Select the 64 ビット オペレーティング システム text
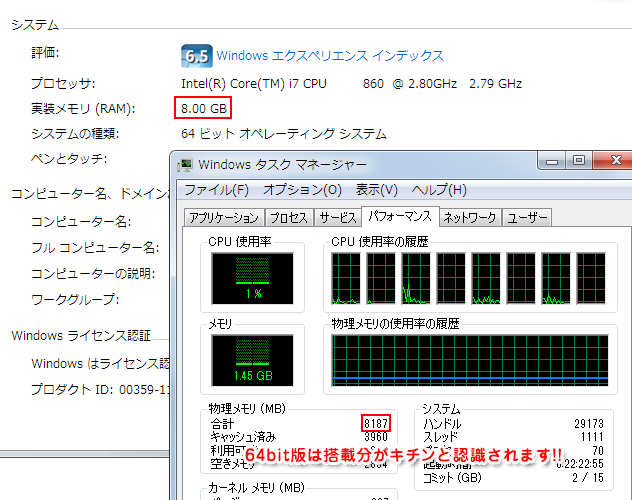 (x=284, y=133)
